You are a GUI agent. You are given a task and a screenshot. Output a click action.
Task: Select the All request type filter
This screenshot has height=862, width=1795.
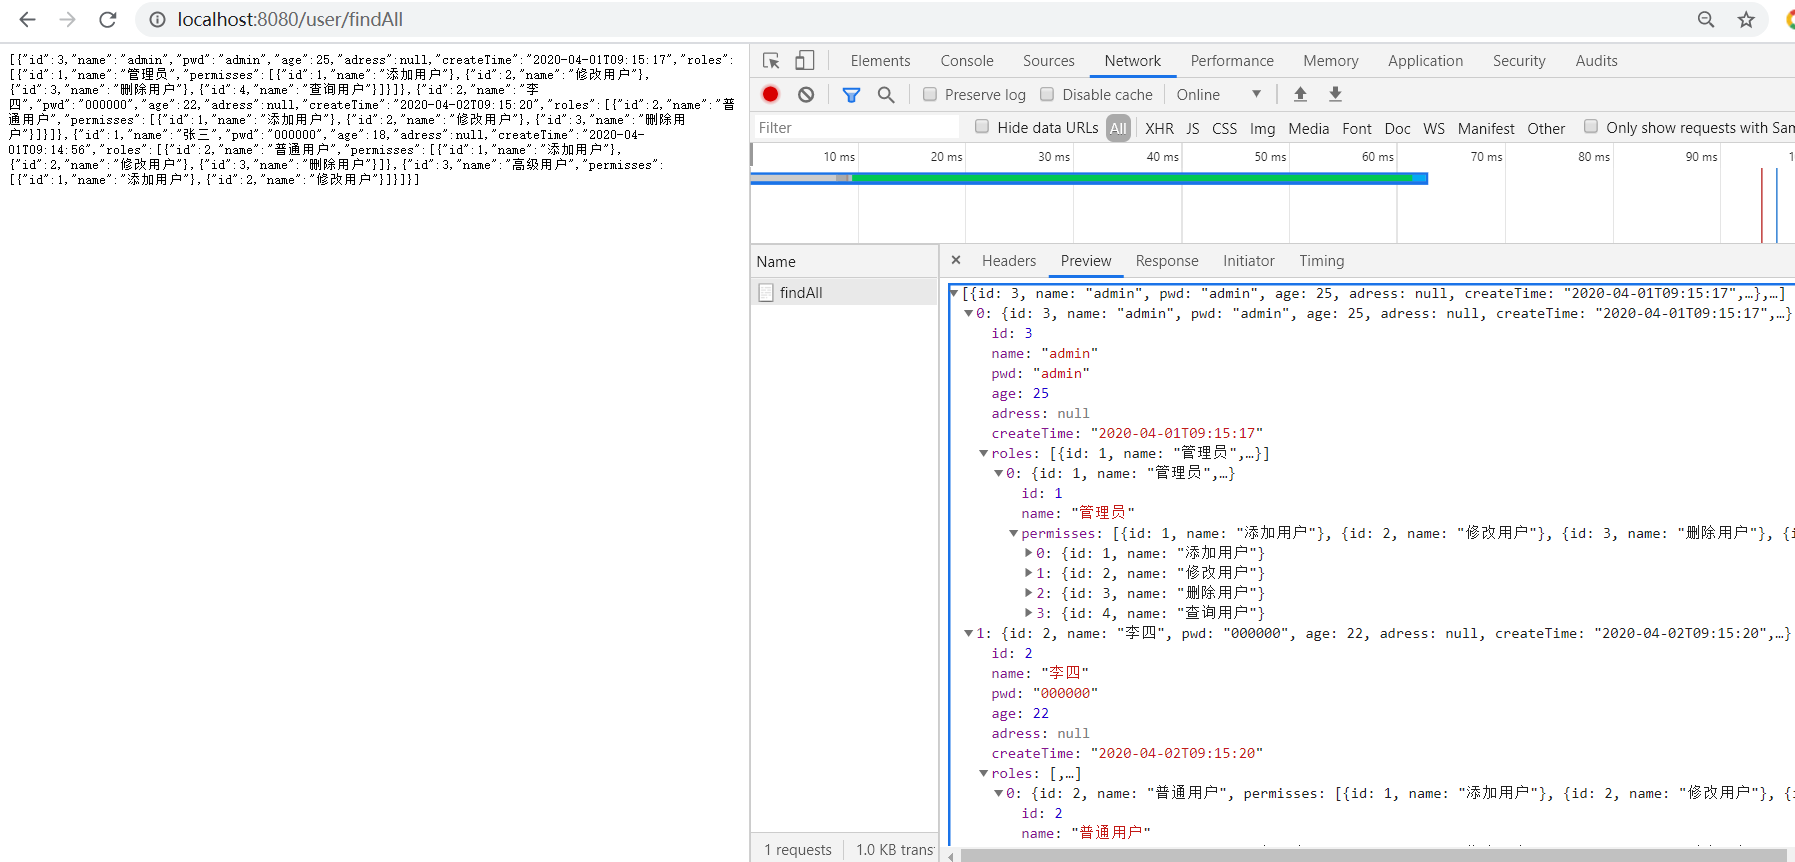1118,128
